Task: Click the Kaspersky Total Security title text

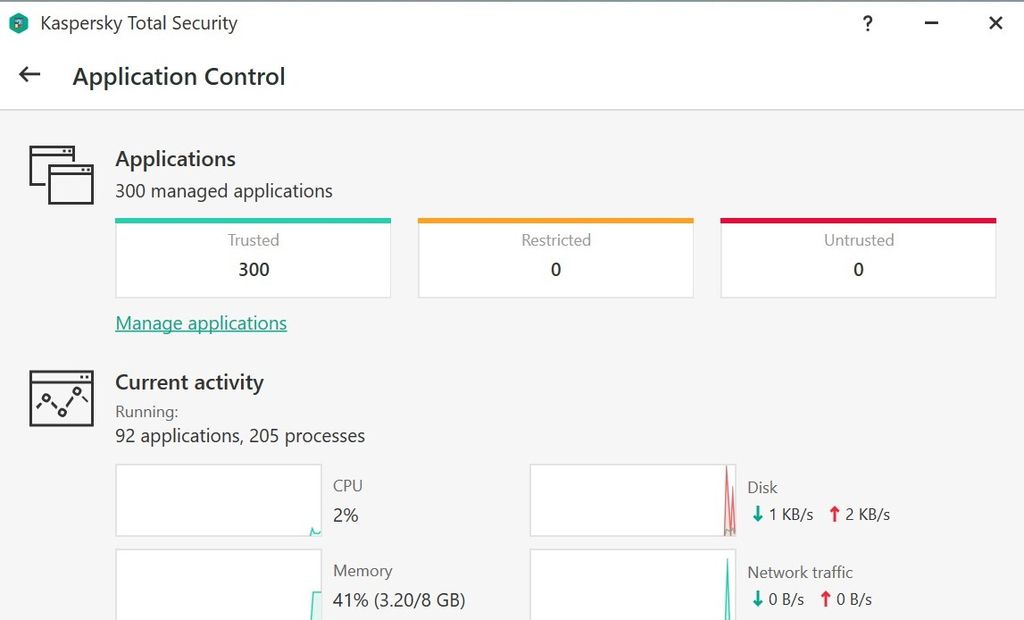Action: (x=137, y=22)
